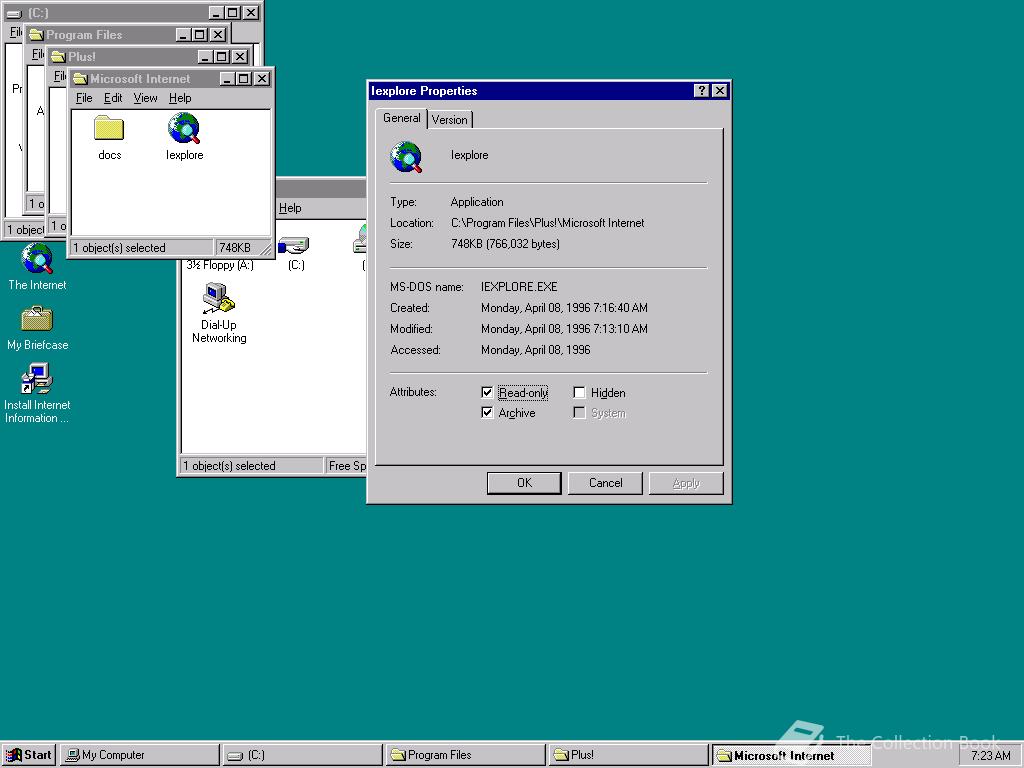Click the IEXPLORE.EXE MS-DOS name text

click(519, 287)
